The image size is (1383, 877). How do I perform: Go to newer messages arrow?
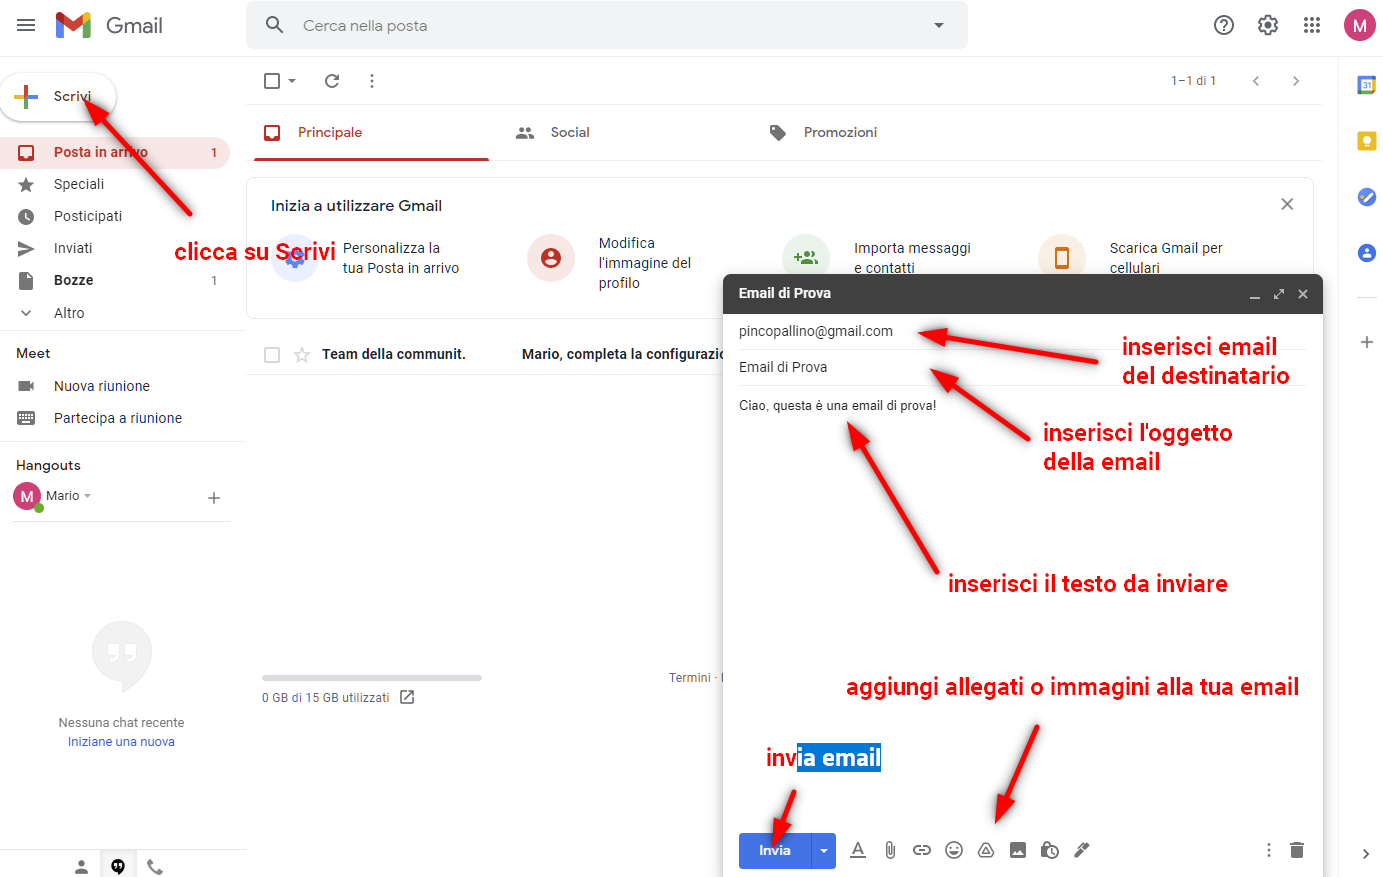click(1256, 81)
